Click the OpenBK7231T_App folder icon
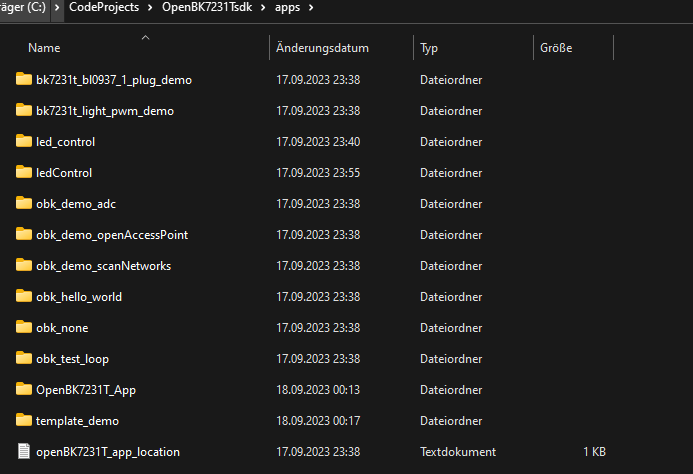 point(24,389)
